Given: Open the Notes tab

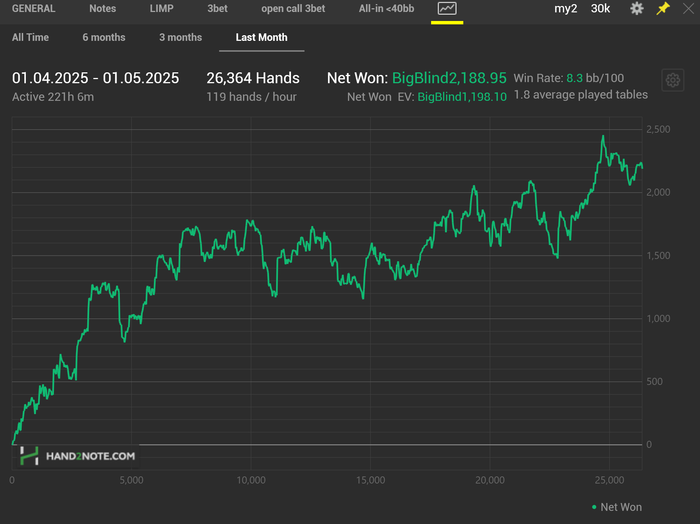Looking at the screenshot, I should tap(102, 8).
